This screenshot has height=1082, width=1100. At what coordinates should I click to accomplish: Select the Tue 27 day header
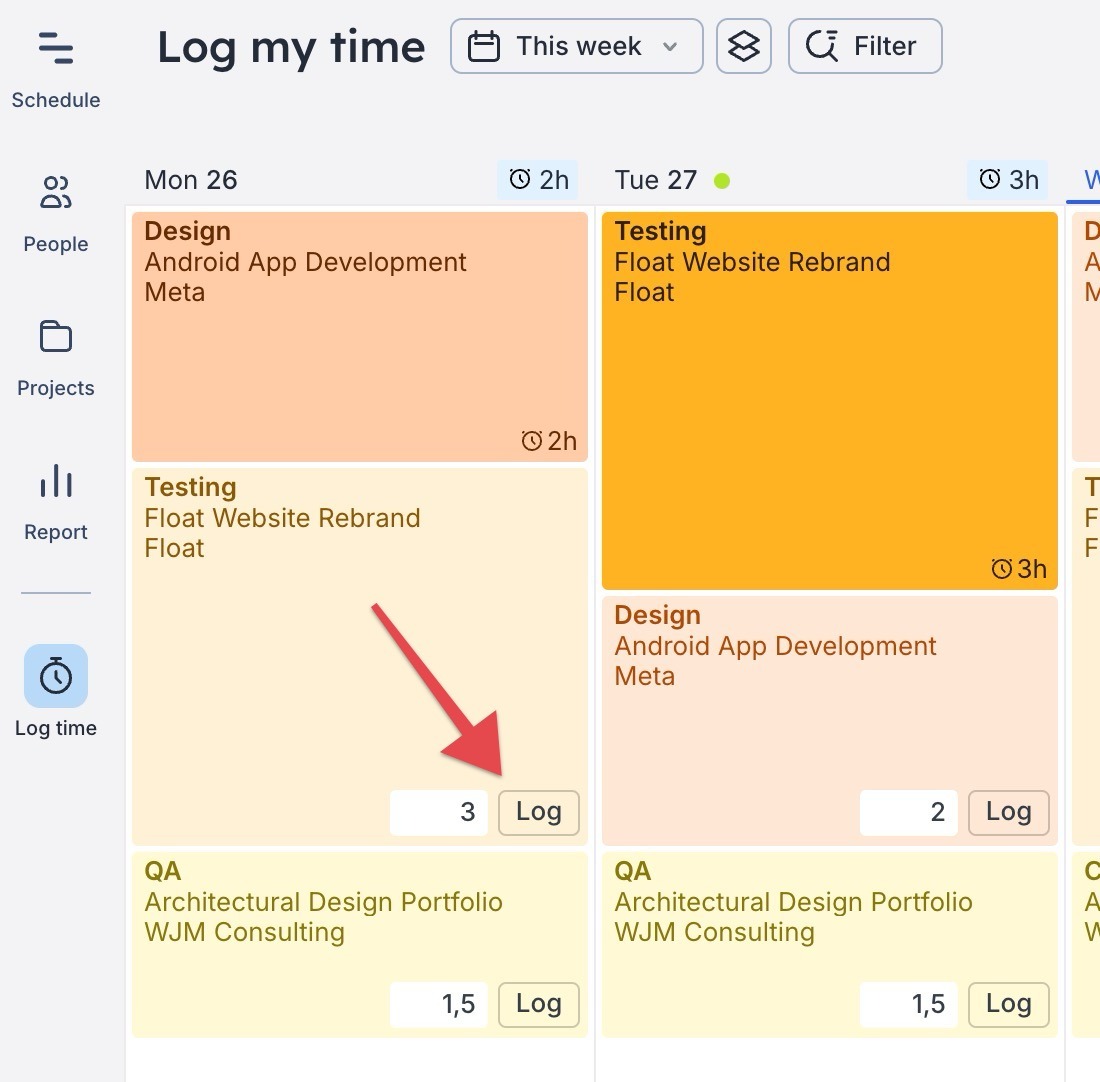[x=656, y=180]
